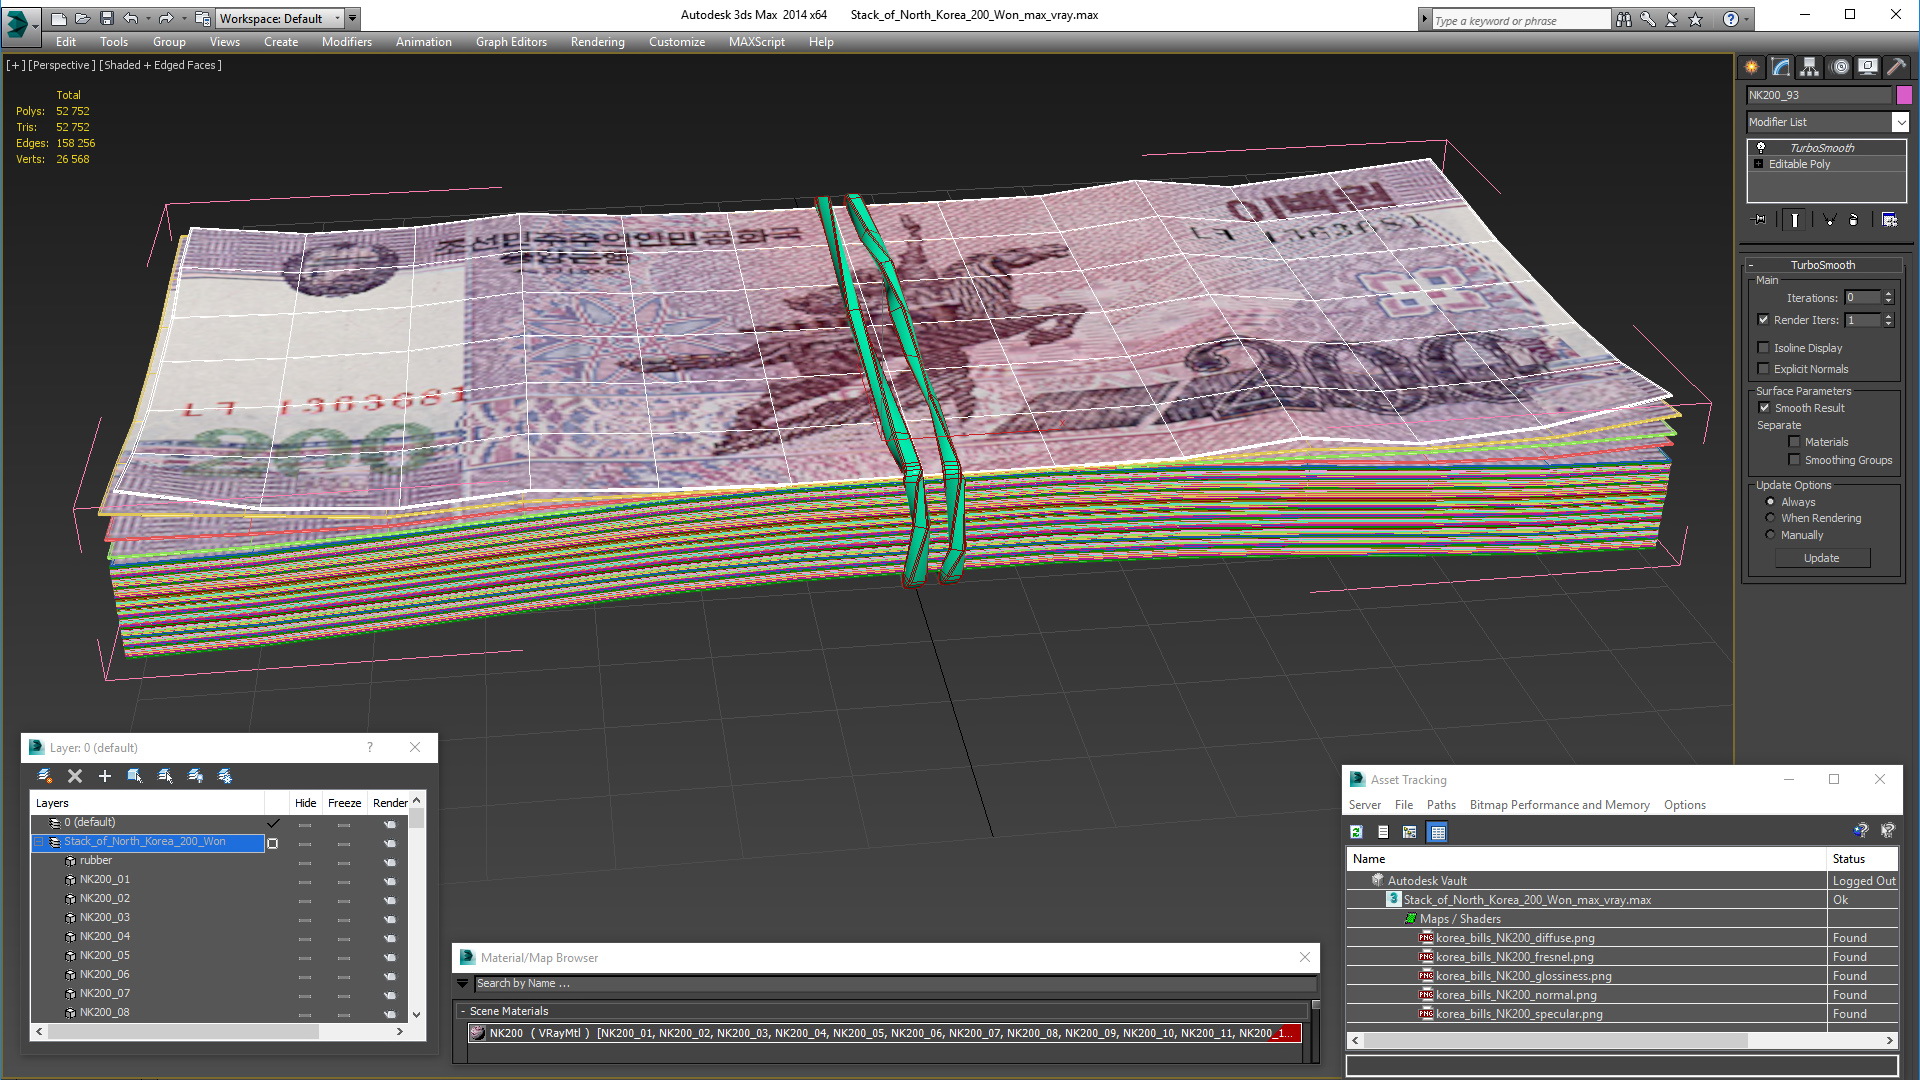Click the Update button
The image size is (1920, 1080).
[x=1822, y=558]
